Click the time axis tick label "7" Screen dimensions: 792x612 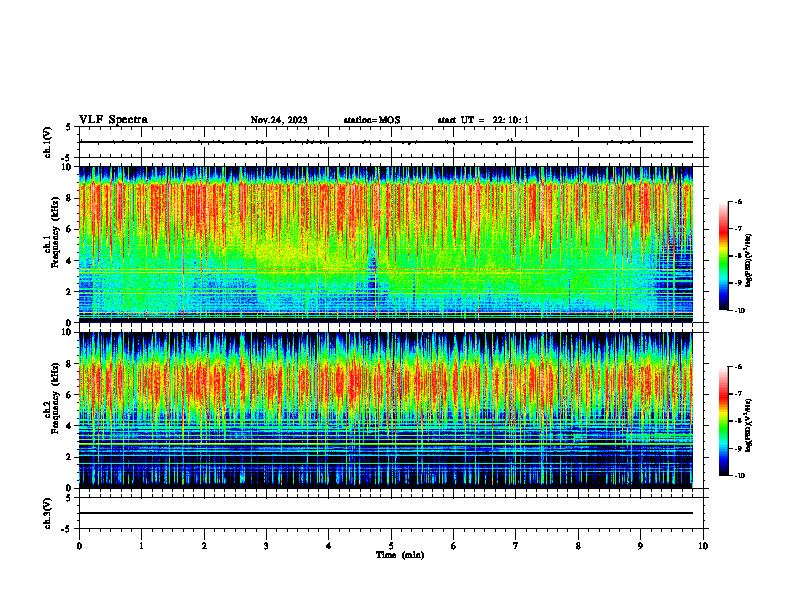516,546
